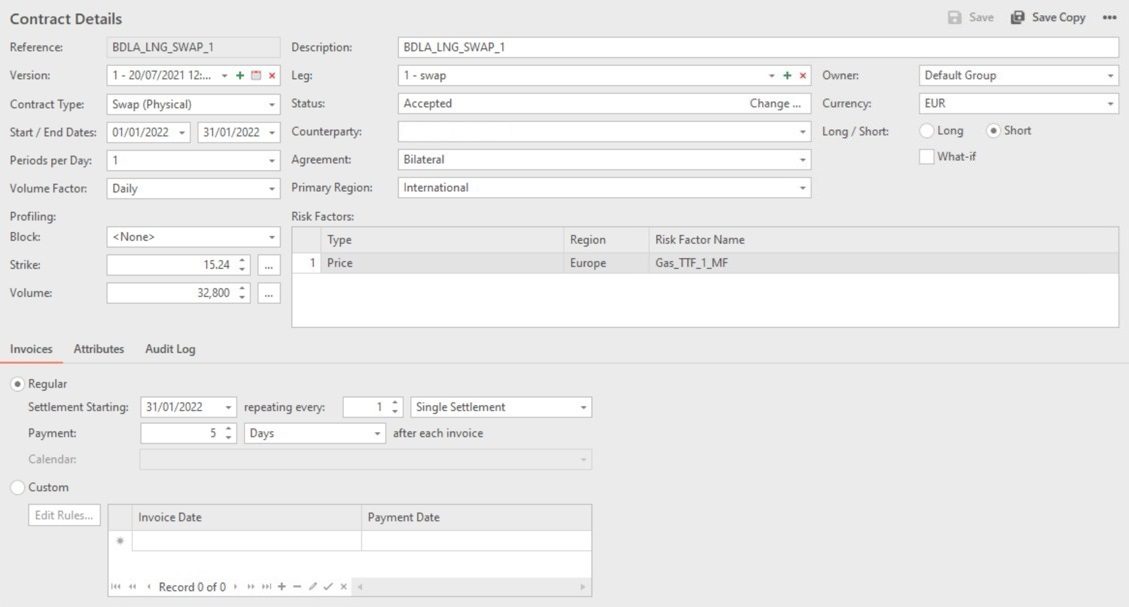The width and height of the screenshot is (1129, 607).
Task: Add a new leg with green plus
Action: (787, 76)
